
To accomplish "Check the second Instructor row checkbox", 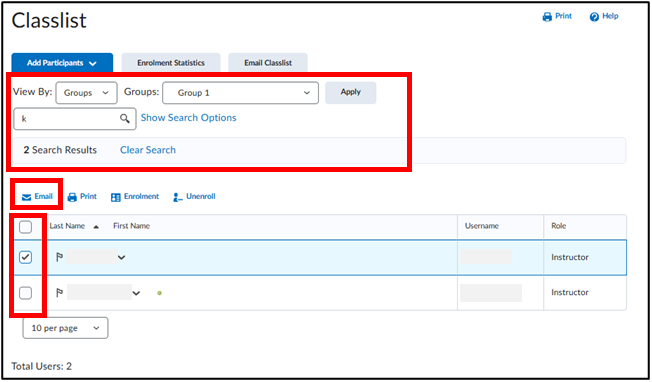I will pos(25,293).
